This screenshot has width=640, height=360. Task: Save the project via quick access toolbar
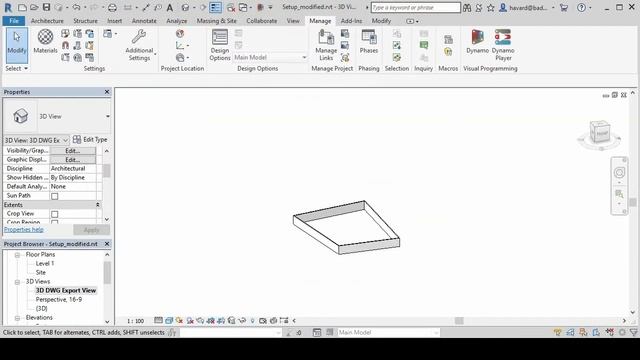[x=47, y=7]
